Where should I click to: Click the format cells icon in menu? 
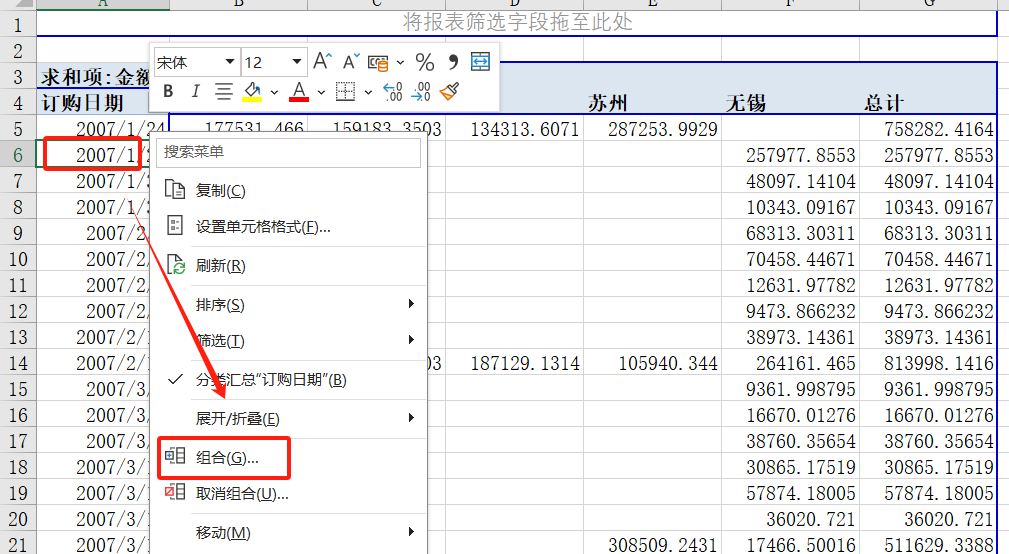point(175,225)
